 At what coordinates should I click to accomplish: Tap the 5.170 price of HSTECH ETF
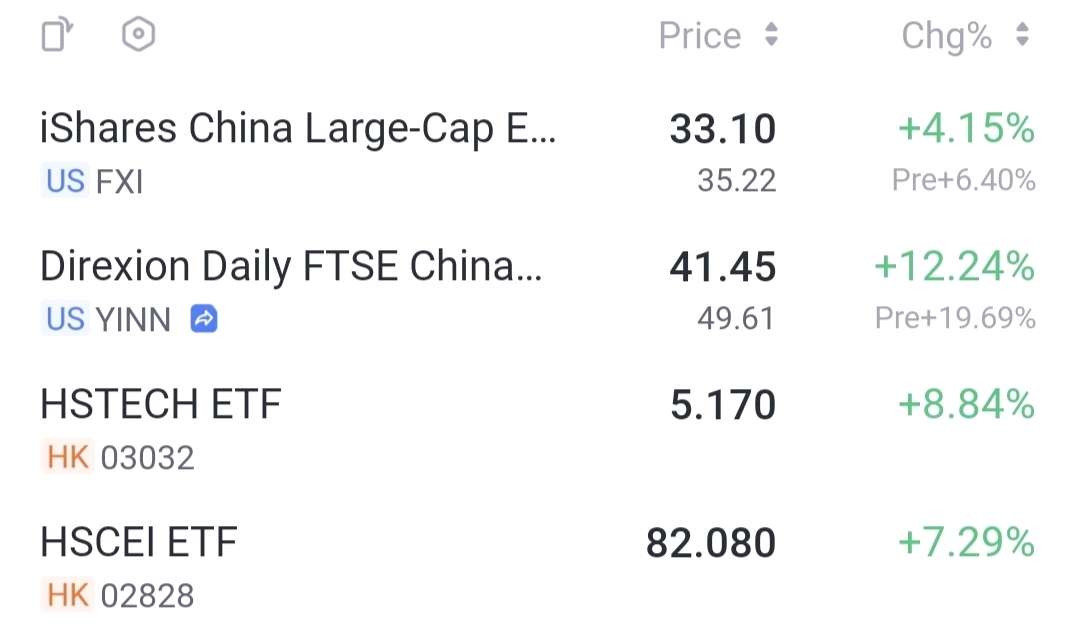[x=723, y=405]
